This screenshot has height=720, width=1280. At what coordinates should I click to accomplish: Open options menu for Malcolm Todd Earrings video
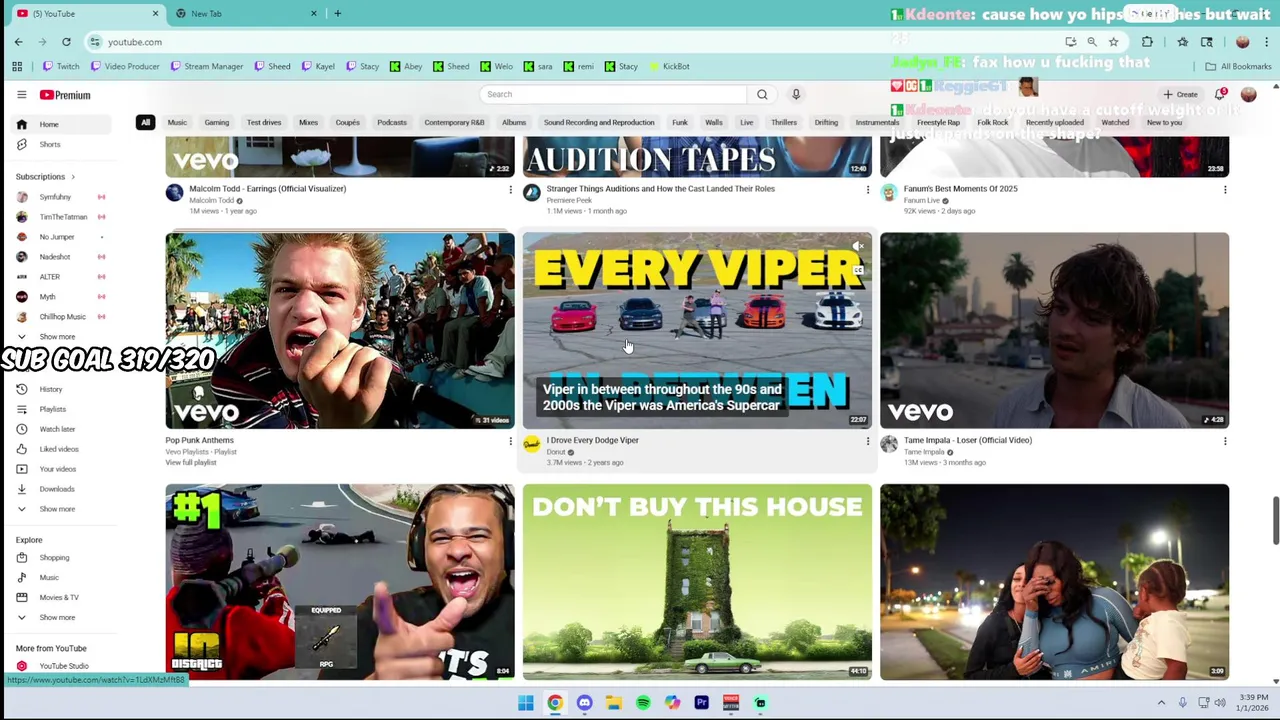tap(510, 189)
